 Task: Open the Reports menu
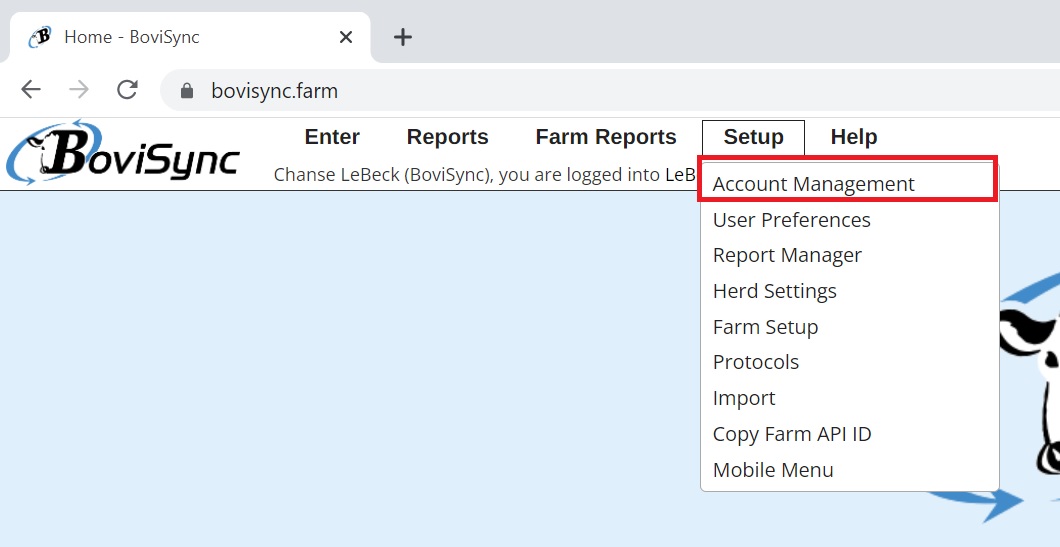point(448,137)
